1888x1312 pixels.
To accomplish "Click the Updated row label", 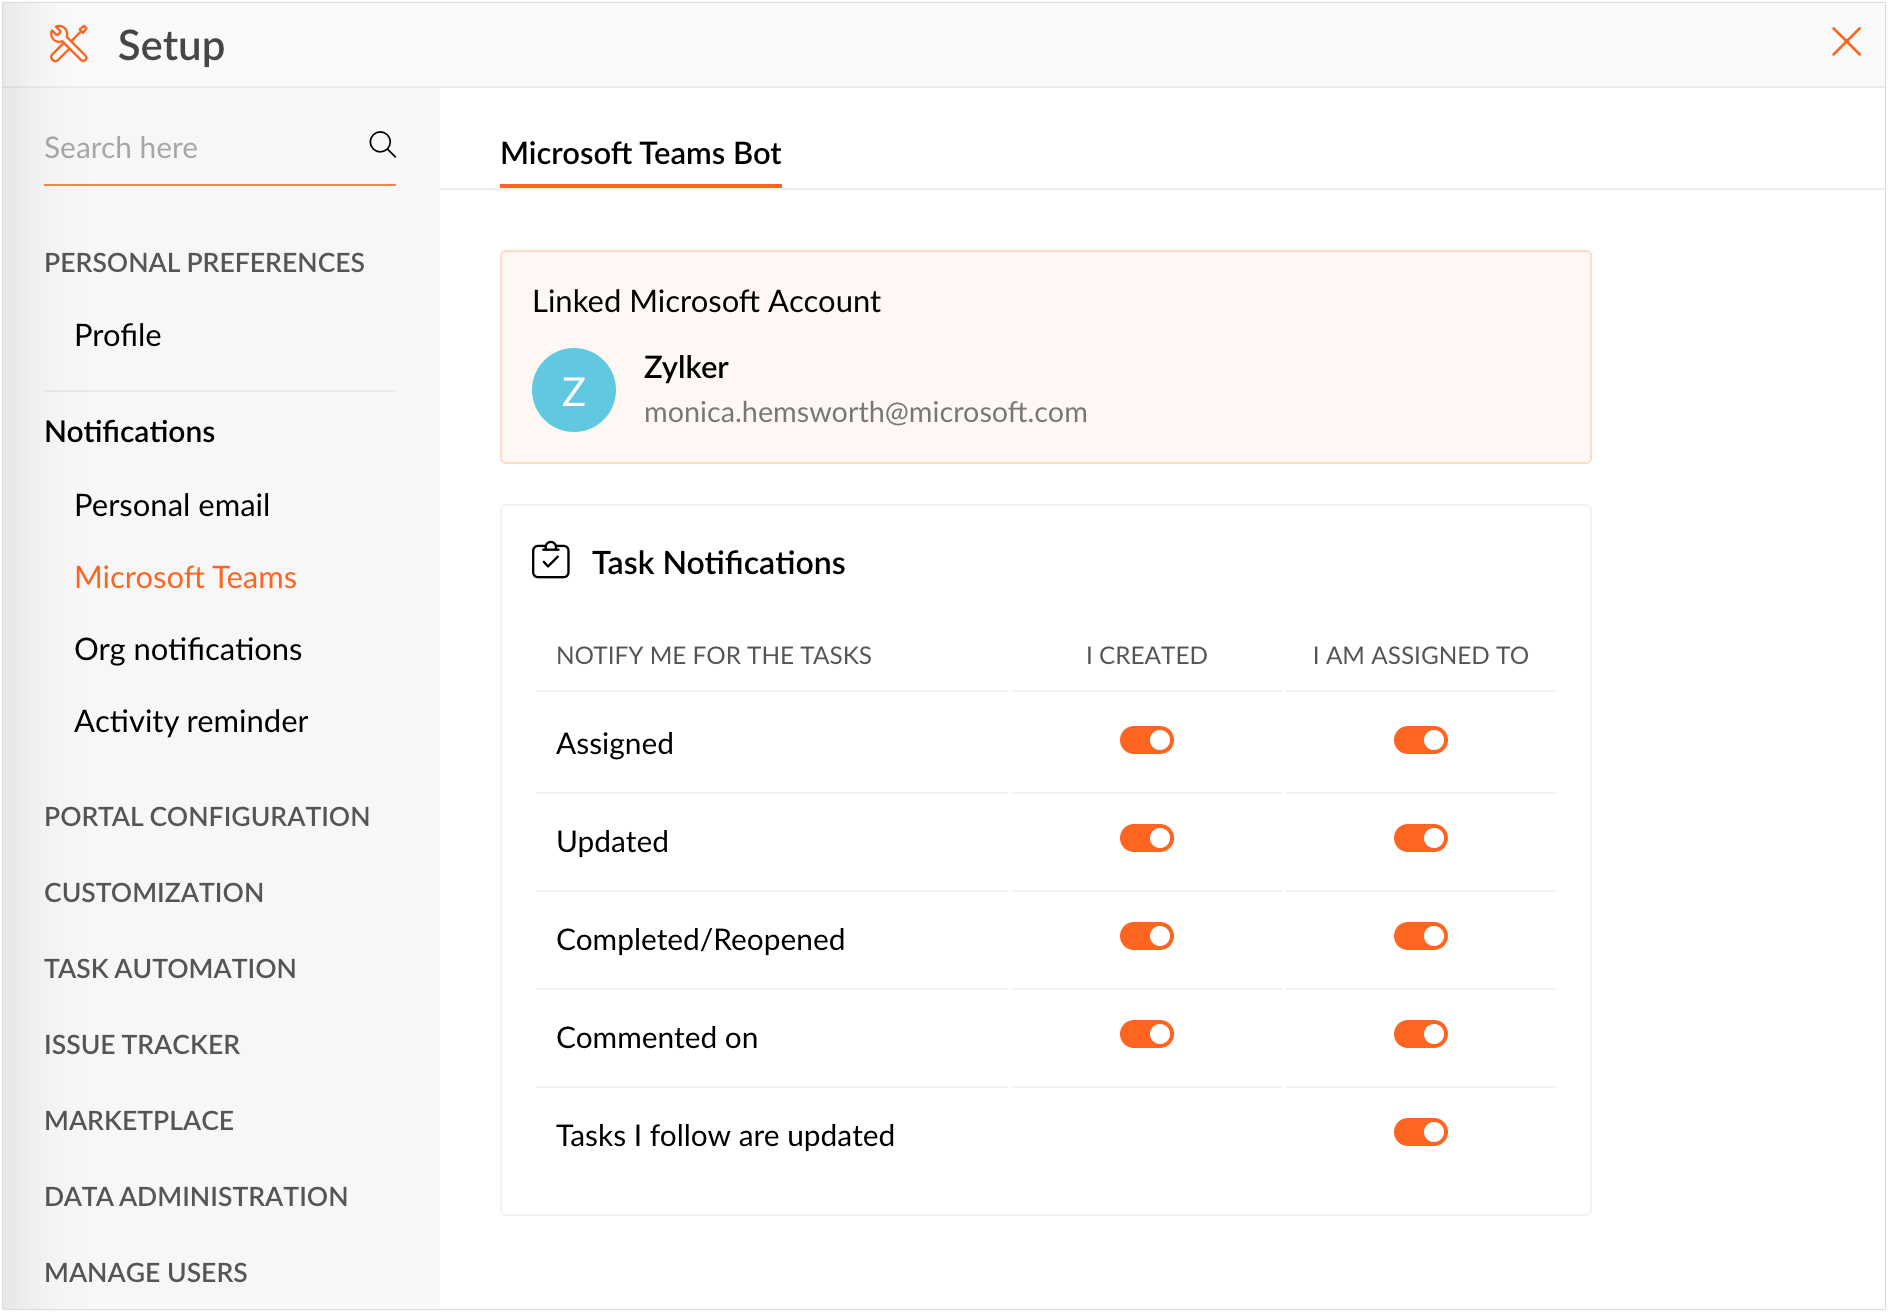I will [x=612, y=841].
